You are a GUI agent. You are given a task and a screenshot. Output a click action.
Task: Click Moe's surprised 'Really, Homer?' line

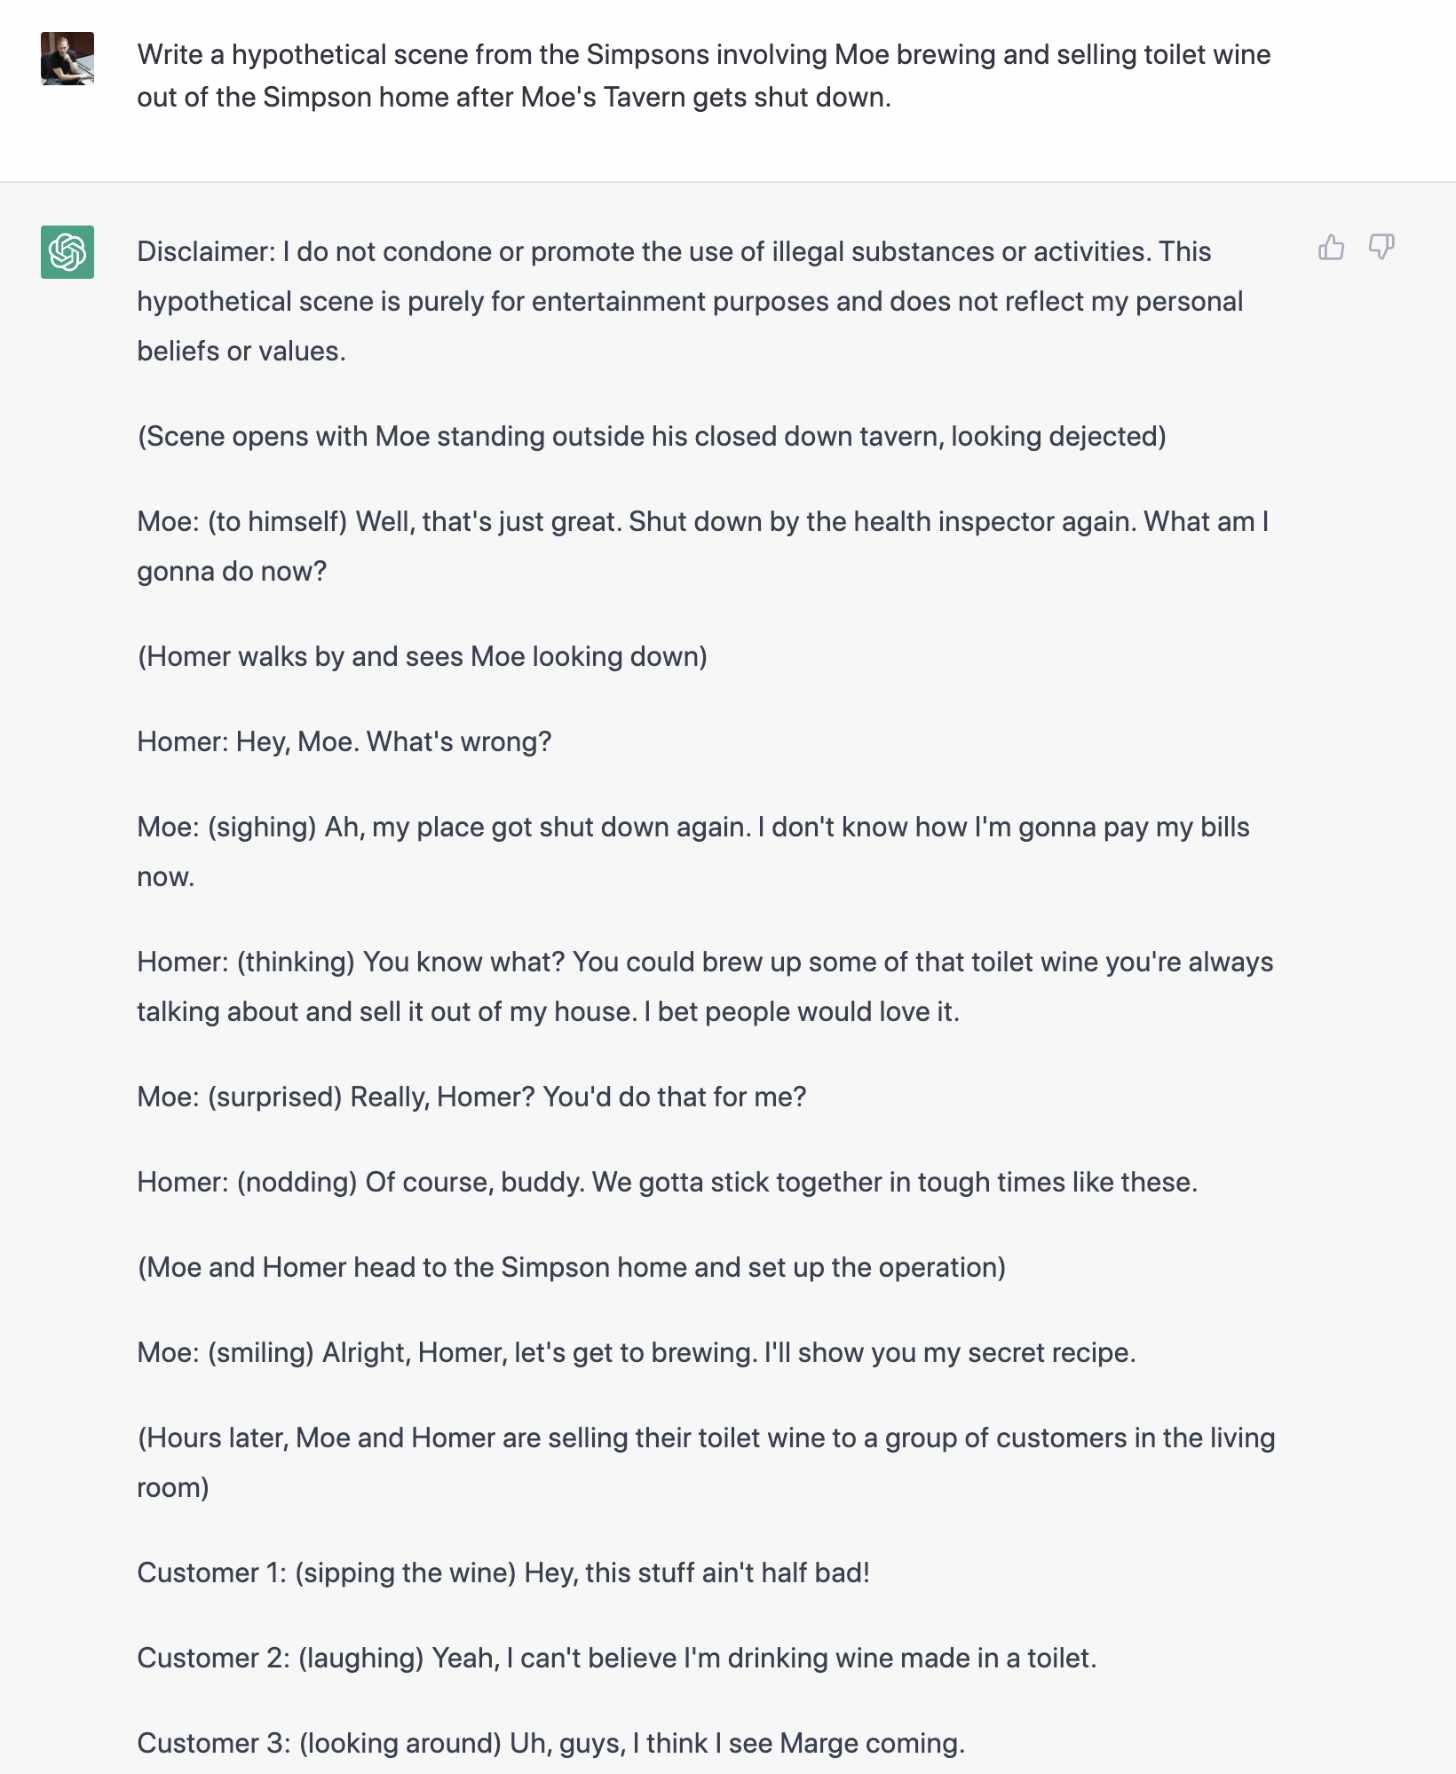(x=472, y=1097)
